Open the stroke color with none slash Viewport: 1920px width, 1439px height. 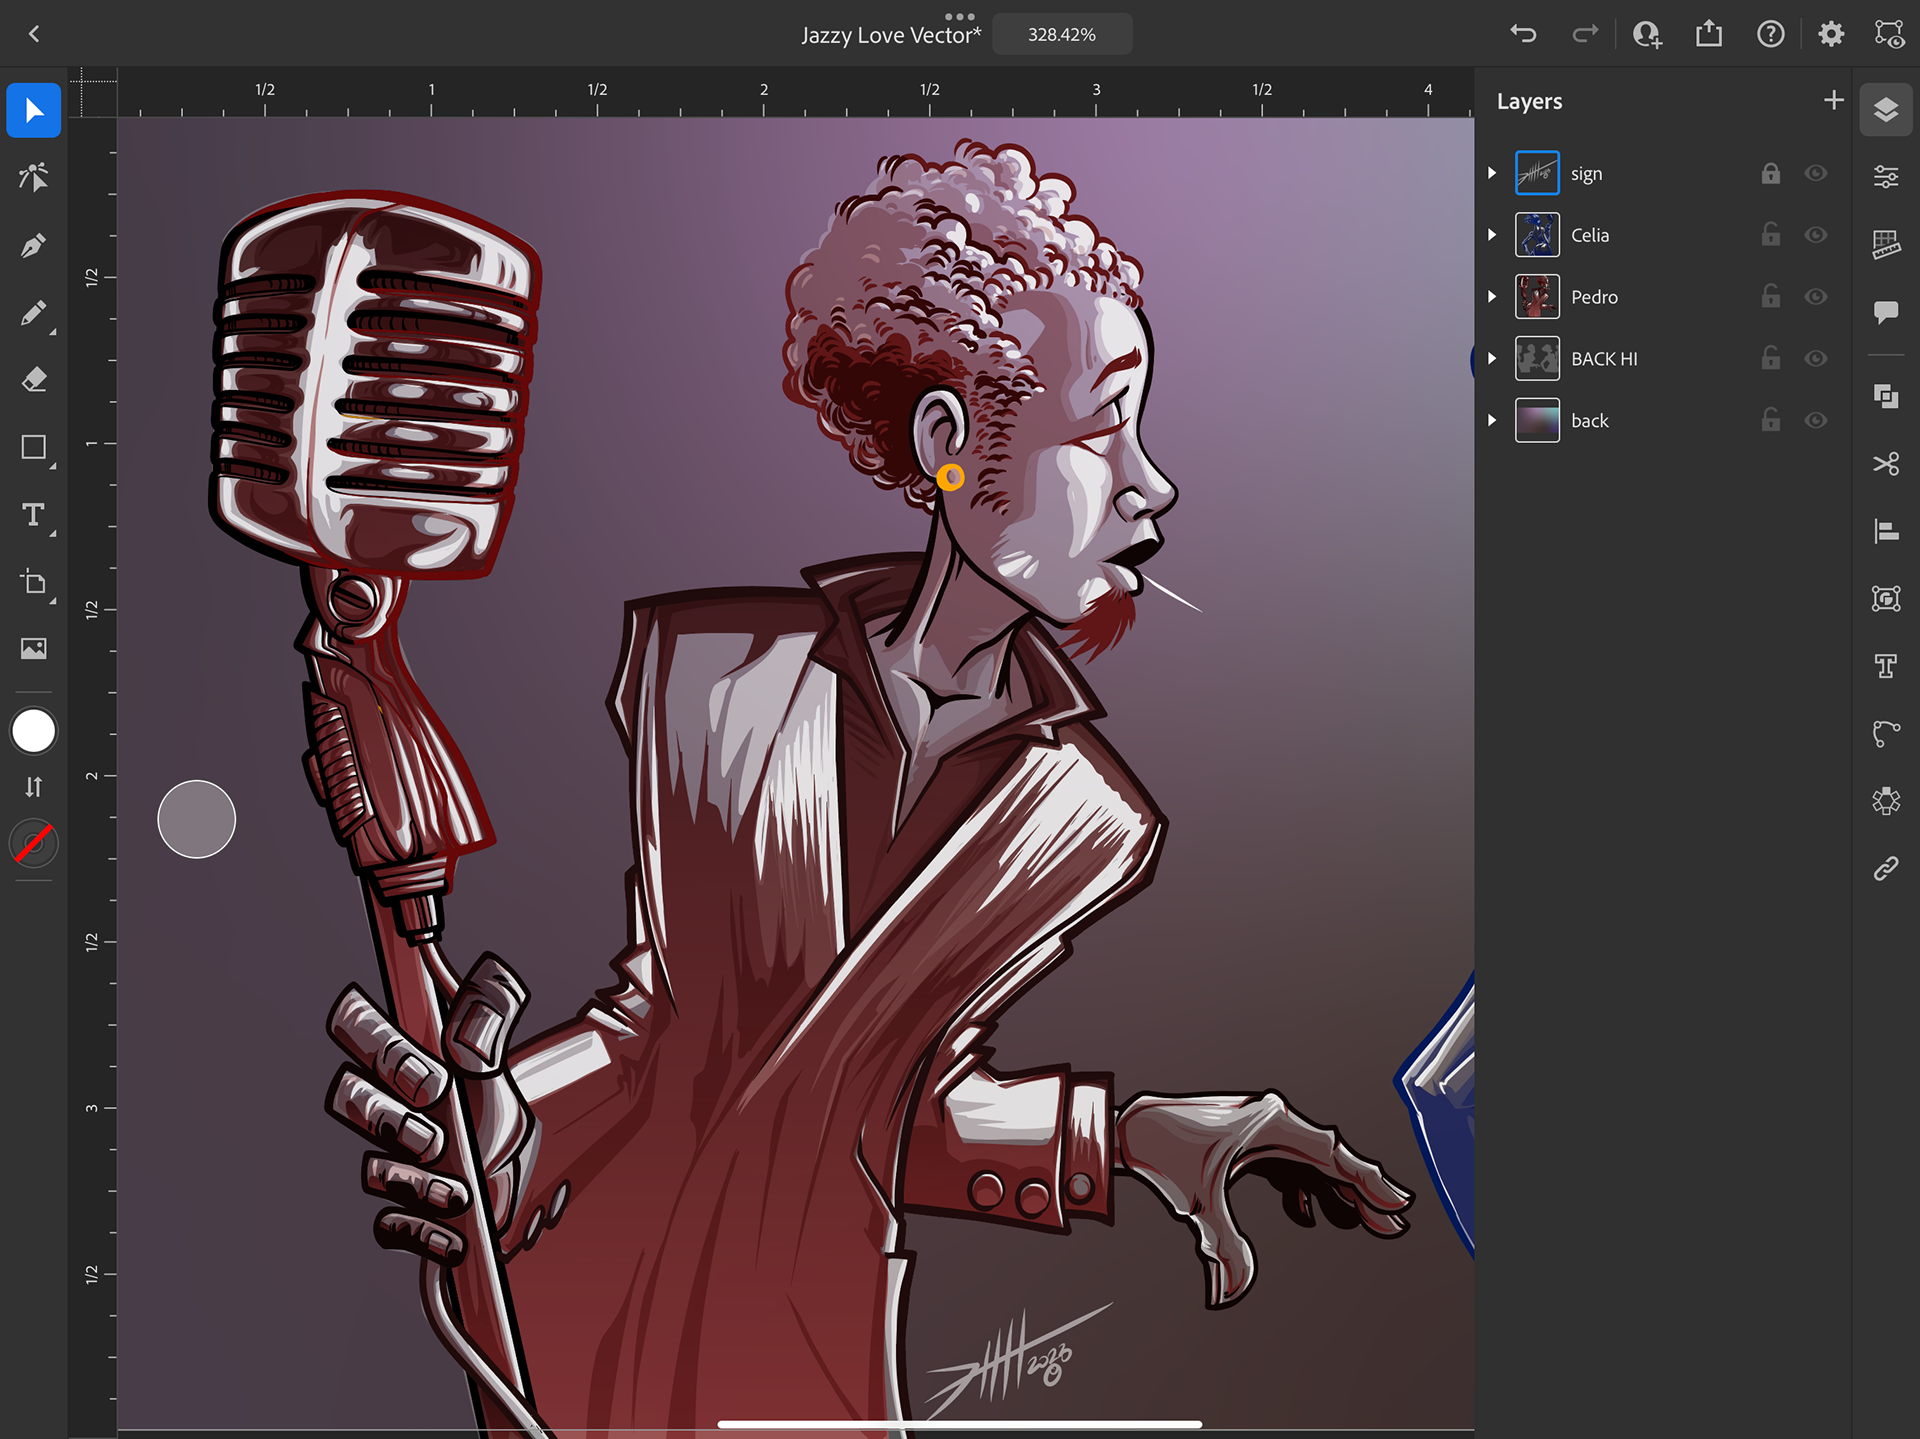click(34, 844)
